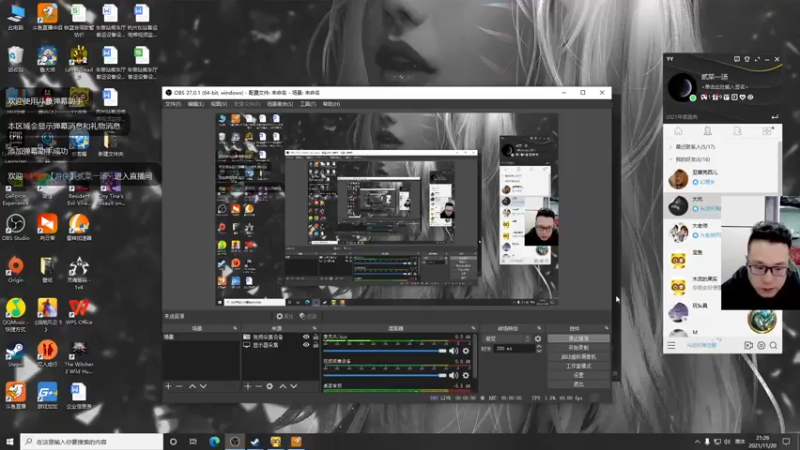This screenshot has width=800, height=450.
Task: Open 文件(F) menu in OBS
Action: [x=173, y=104]
